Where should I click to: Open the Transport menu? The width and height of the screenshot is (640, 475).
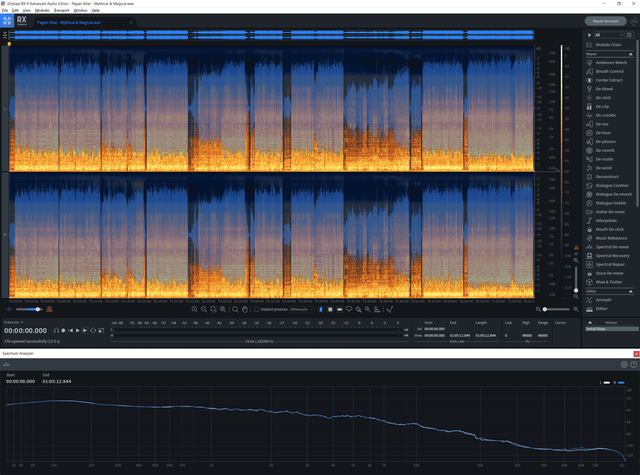62,10
